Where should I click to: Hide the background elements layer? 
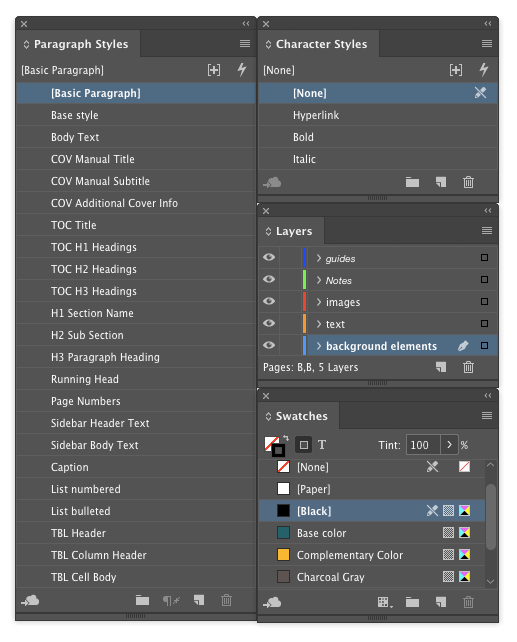[x=269, y=345]
